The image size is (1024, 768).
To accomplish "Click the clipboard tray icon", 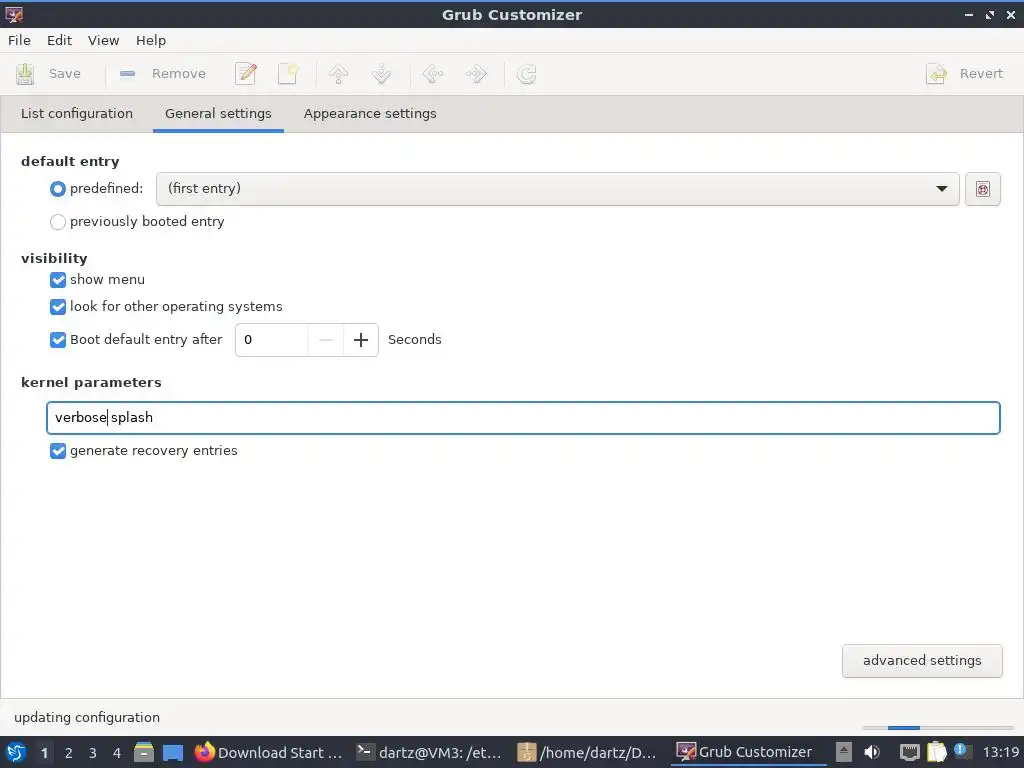I will [x=936, y=752].
